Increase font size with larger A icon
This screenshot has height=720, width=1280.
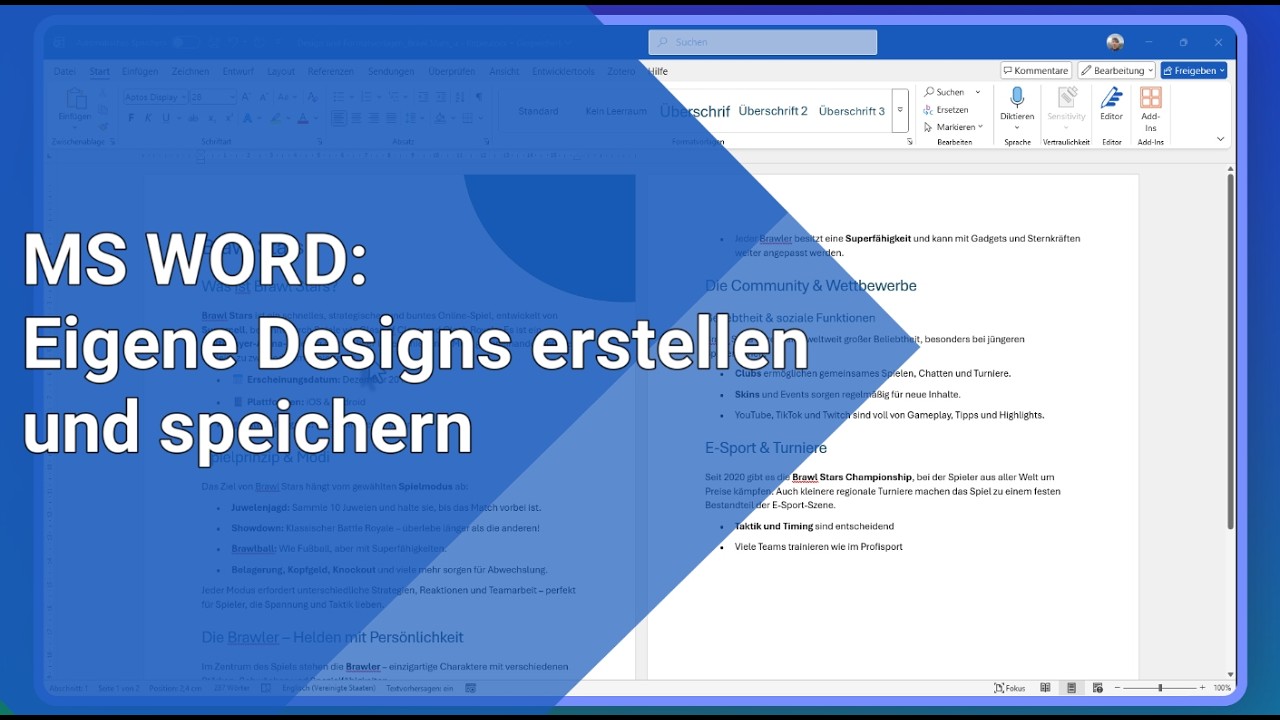point(248,97)
